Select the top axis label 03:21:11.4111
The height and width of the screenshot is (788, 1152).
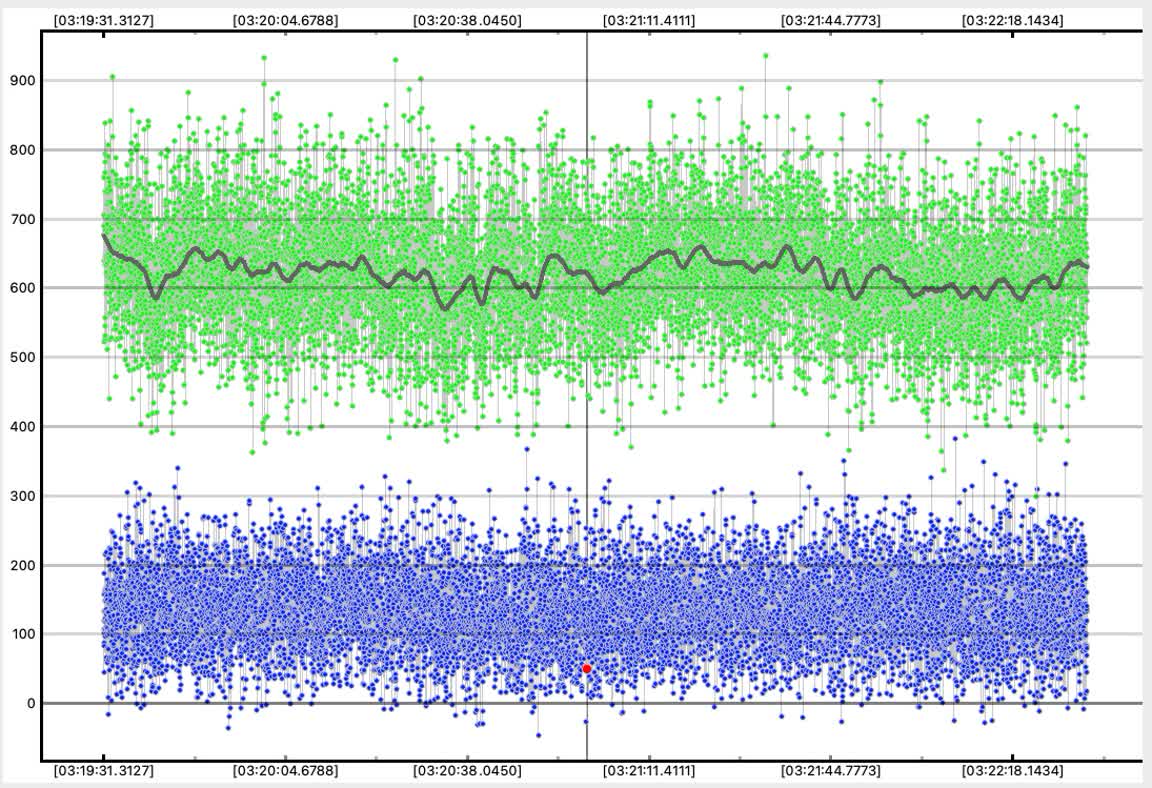pos(649,20)
